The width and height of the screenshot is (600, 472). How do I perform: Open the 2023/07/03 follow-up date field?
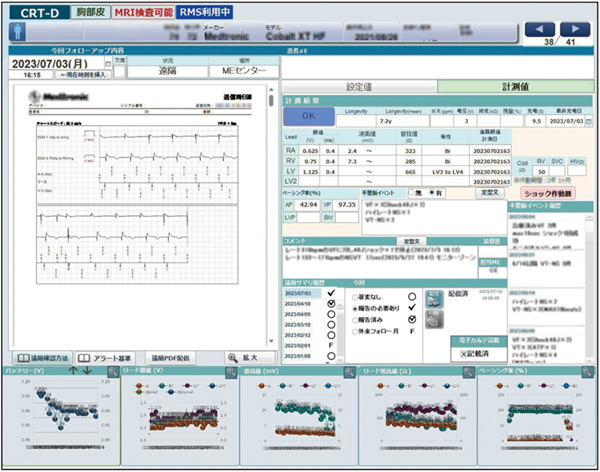[56, 61]
